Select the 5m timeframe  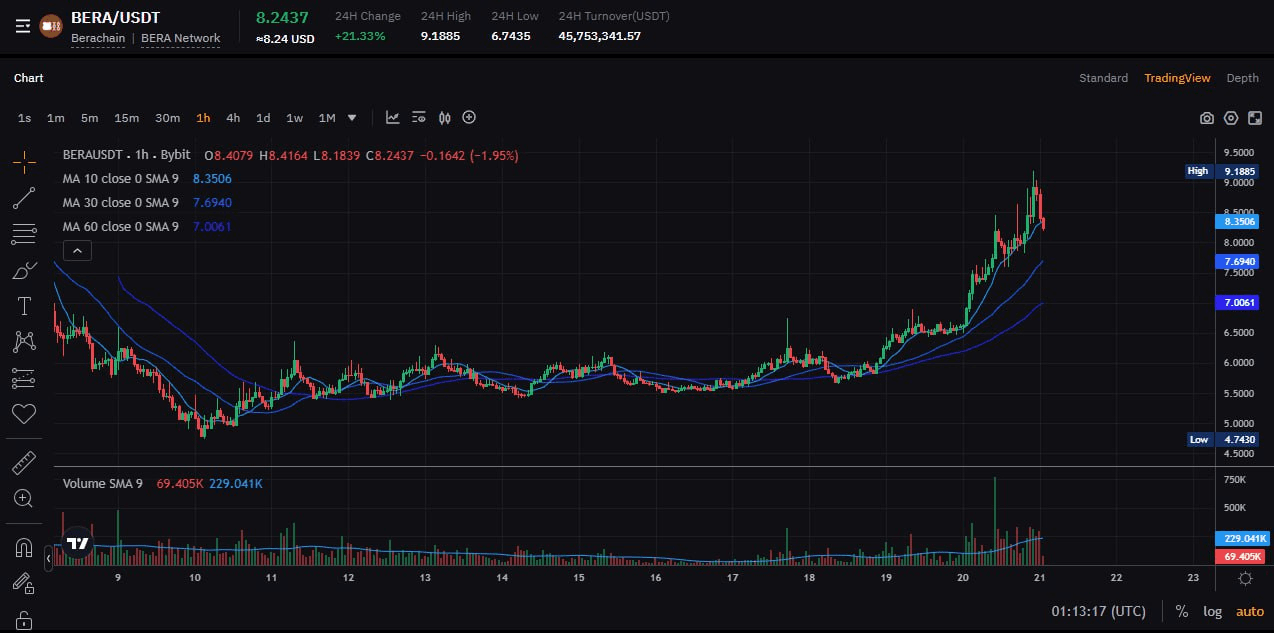90,118
